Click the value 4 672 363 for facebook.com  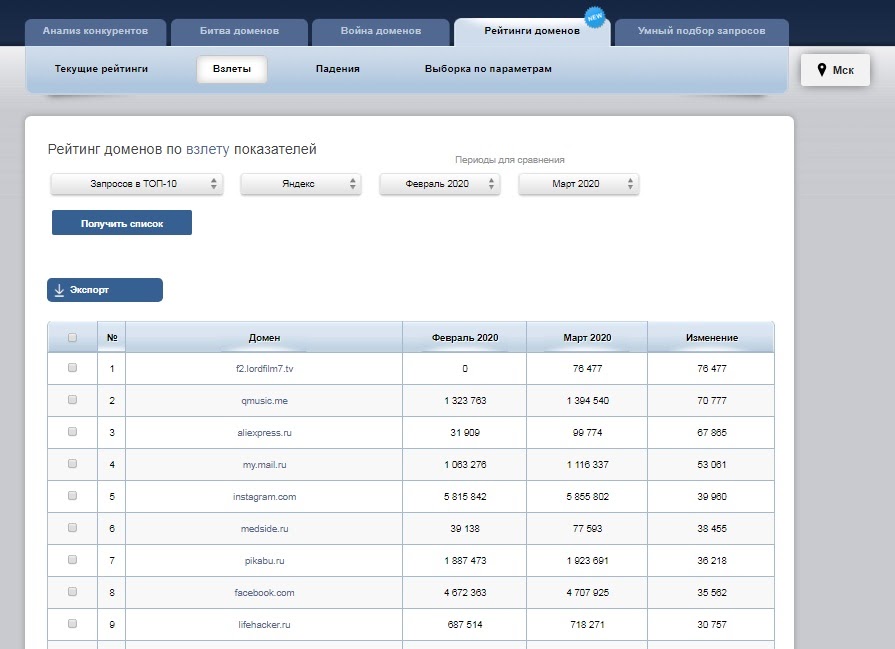[x=465, y=592]
